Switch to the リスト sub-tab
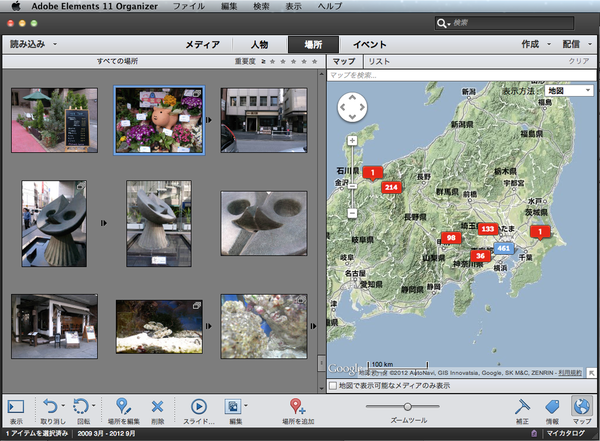This screenshot has height=441, width=600. [379, 61]
